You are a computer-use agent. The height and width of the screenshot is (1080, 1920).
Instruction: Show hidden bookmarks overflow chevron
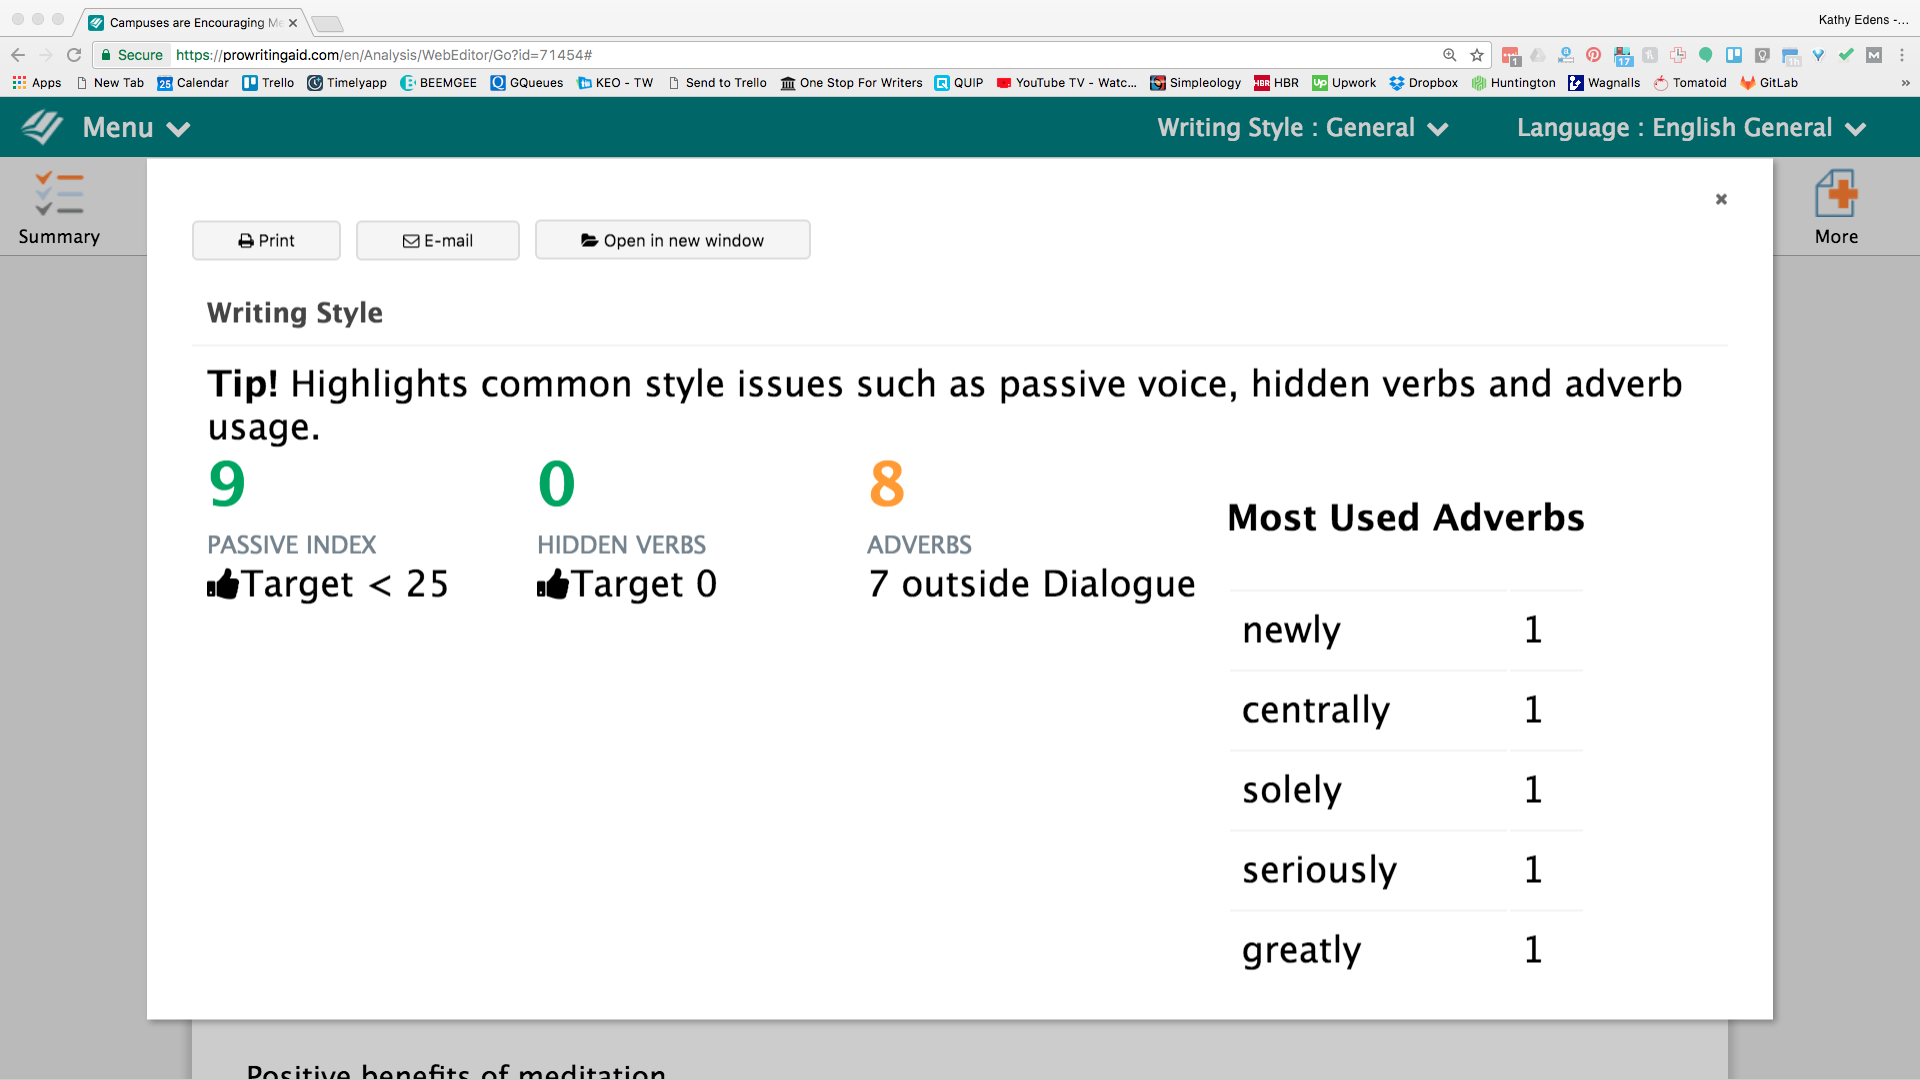click(1905, 83)
